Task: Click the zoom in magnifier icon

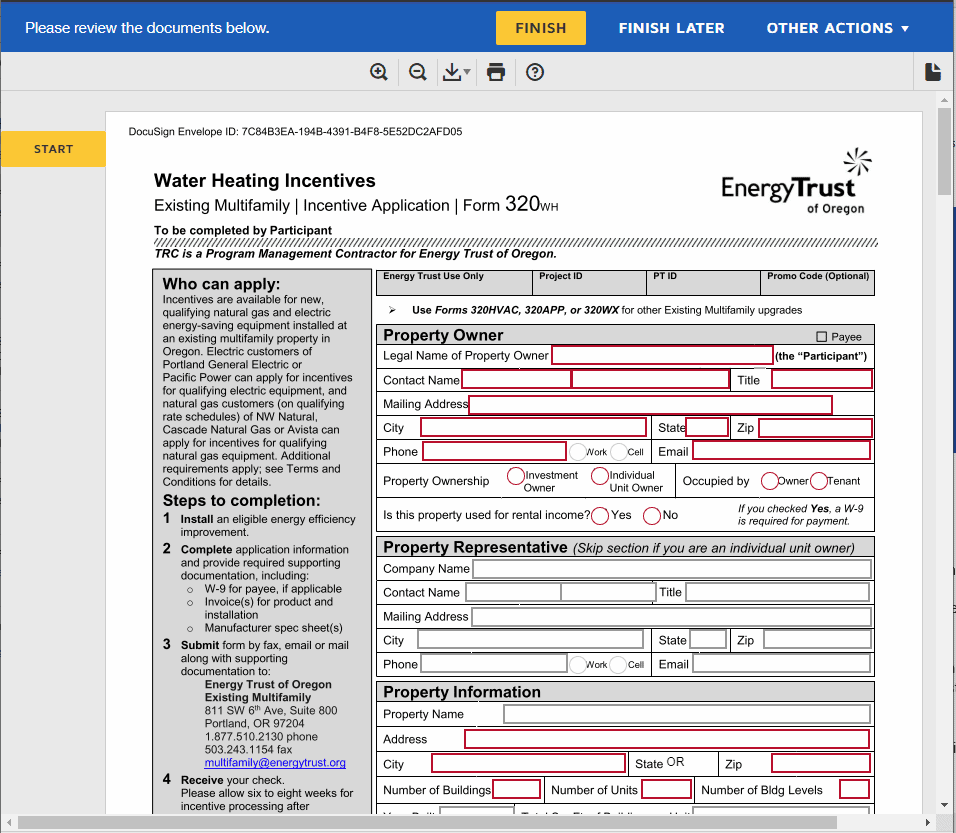Action: point(379,72)
